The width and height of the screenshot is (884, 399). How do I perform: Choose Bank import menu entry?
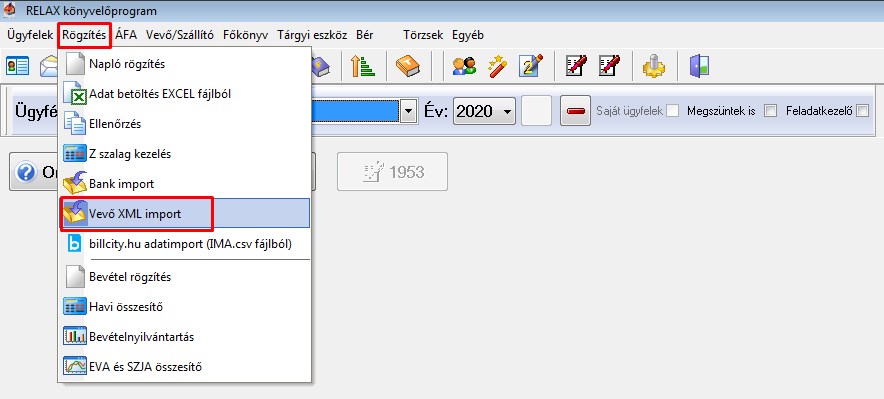click(x=185, y=183)
